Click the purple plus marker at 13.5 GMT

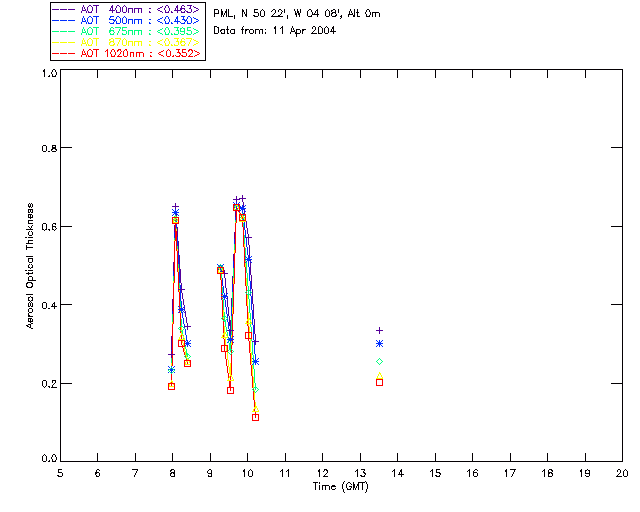tap(379, 330)
